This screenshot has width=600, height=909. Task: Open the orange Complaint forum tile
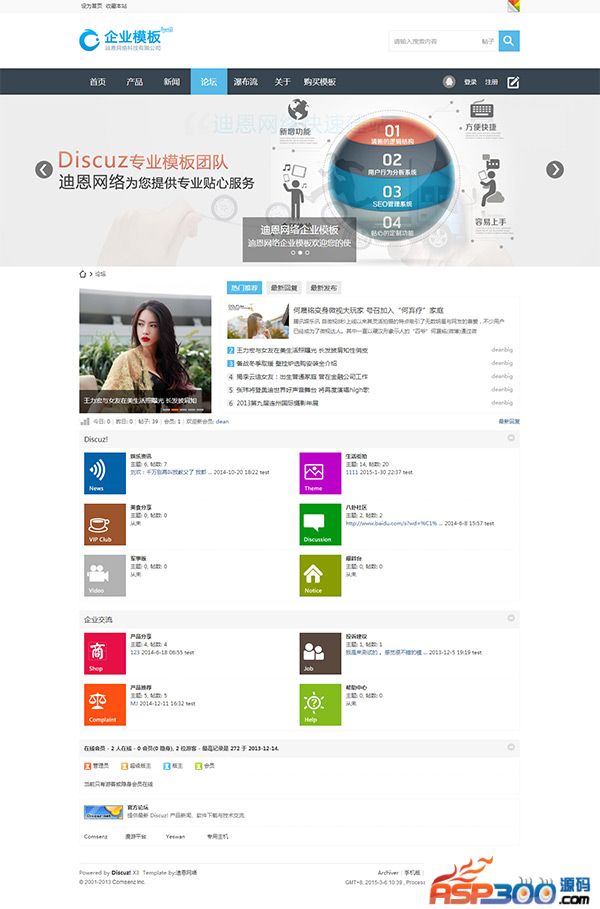coord(105,705)
